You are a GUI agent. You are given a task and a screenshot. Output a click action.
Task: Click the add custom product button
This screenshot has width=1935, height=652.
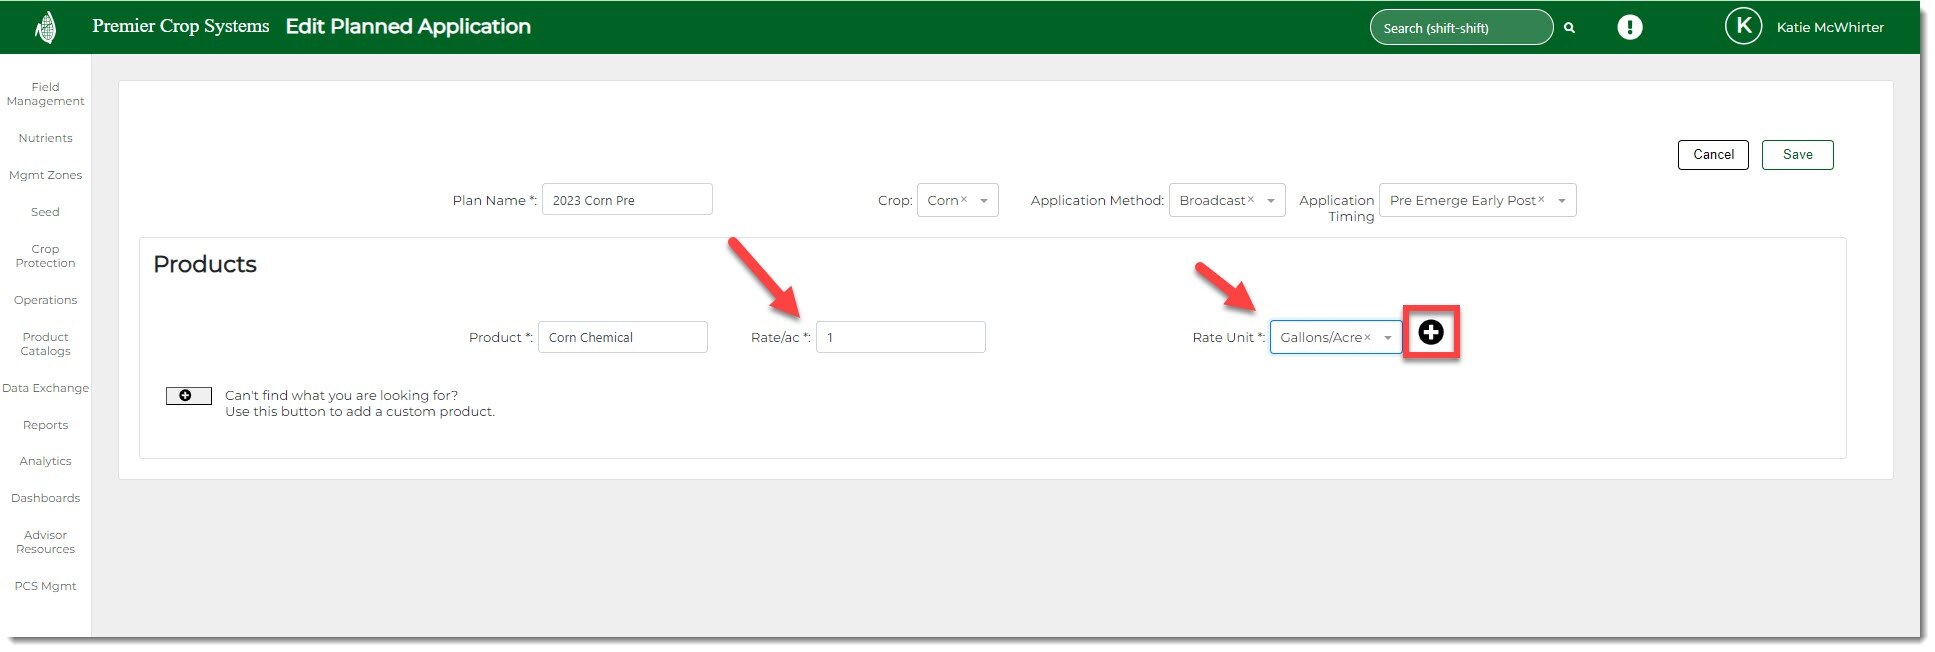pyautogui.click(x=188, y=396)
